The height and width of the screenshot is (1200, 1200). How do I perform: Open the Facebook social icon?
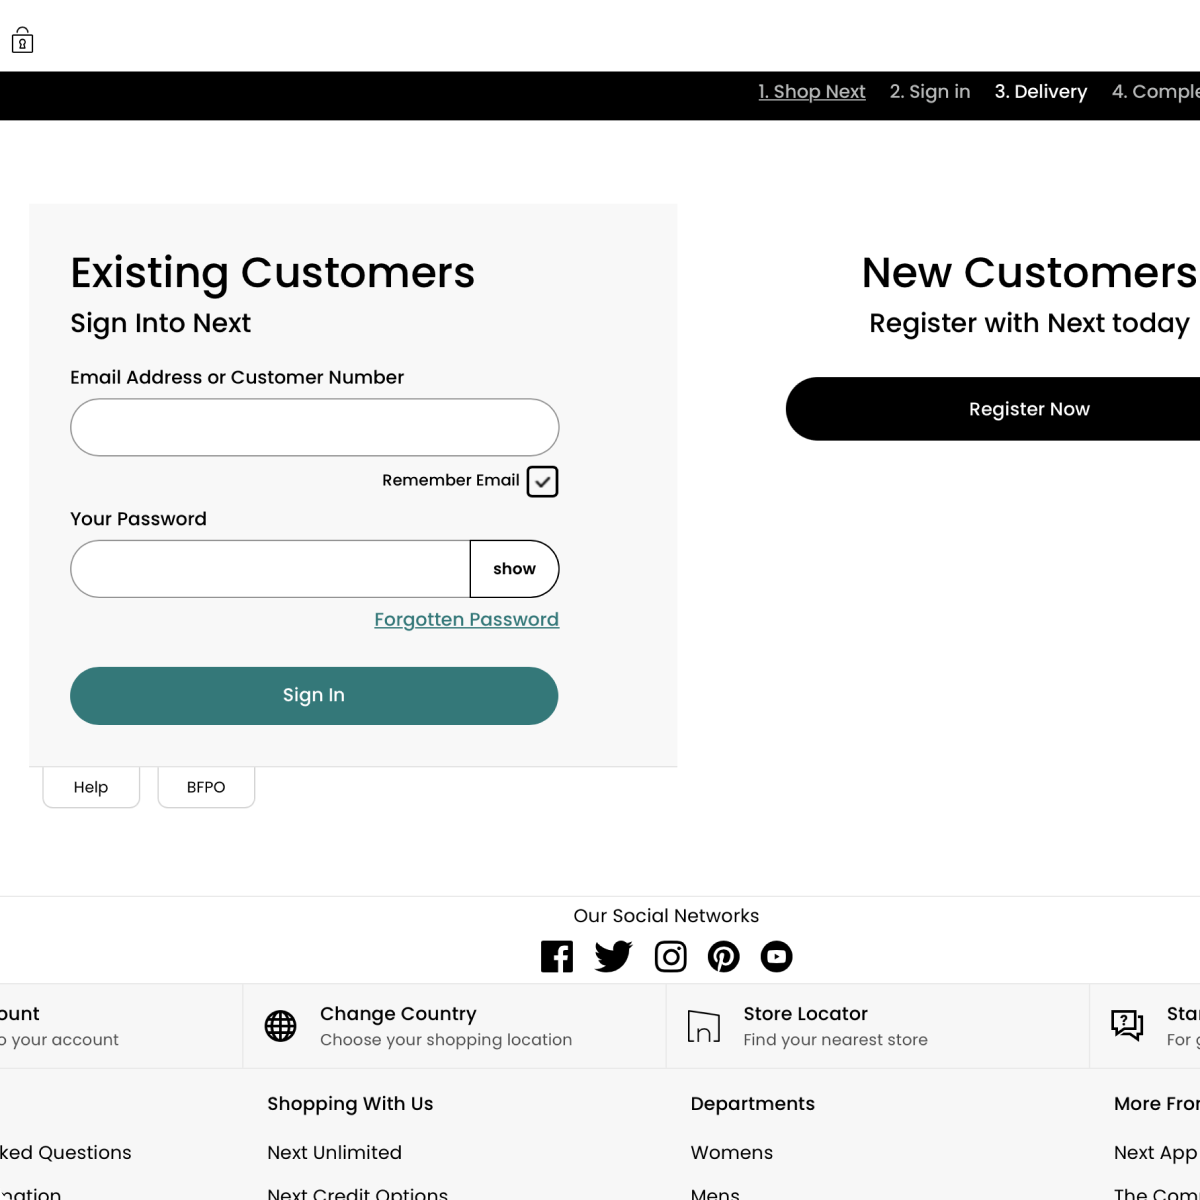[x=557, y=957]
